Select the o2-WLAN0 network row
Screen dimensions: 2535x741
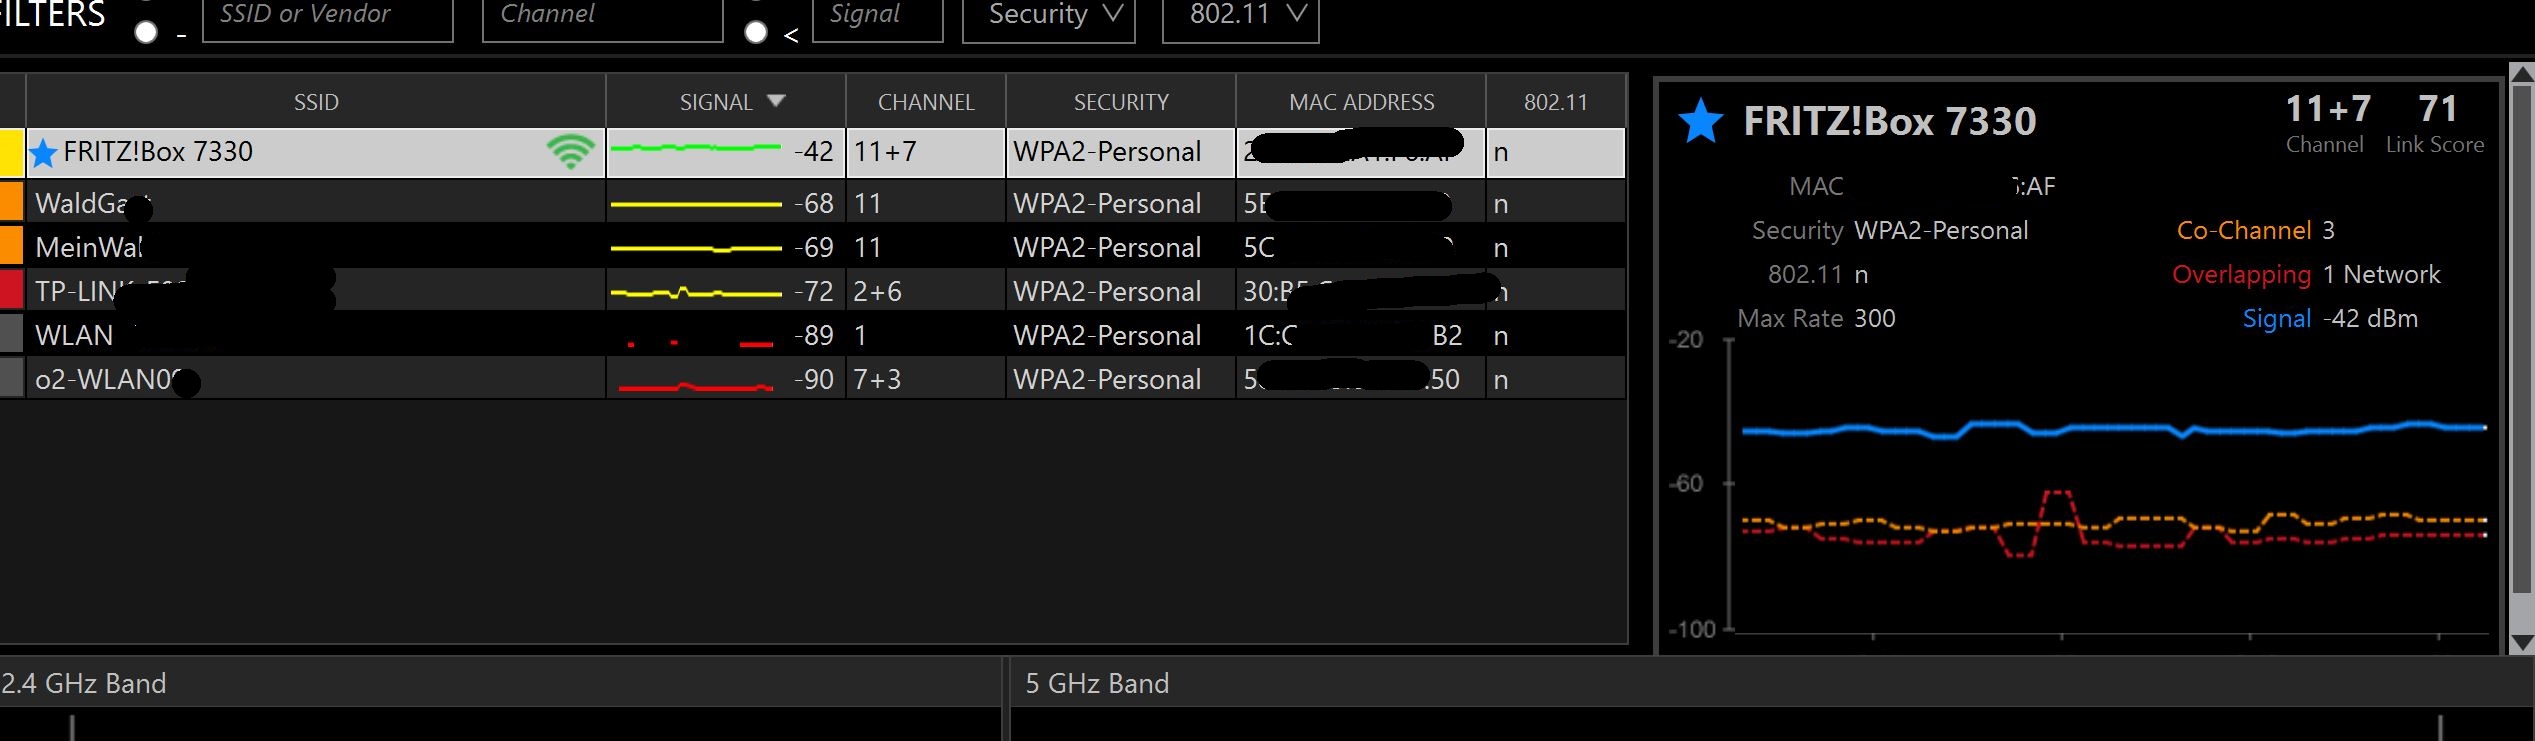pyautogui.click(x=812, y=378)
